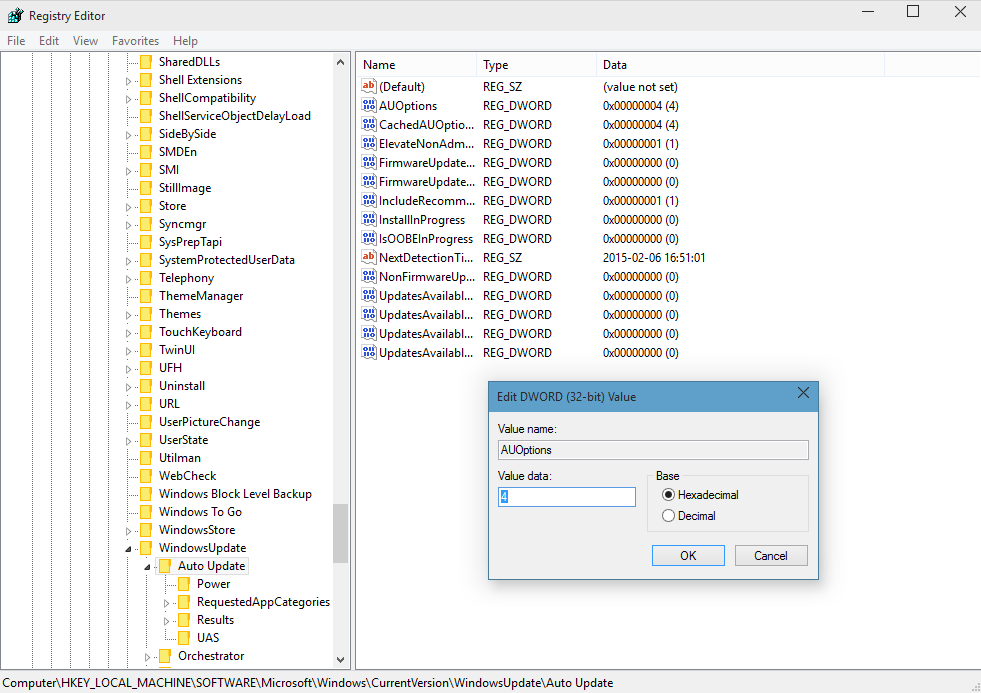Expand the RequestedAppCategories tree node
This screenshot has height=693, width=981.
166,604
